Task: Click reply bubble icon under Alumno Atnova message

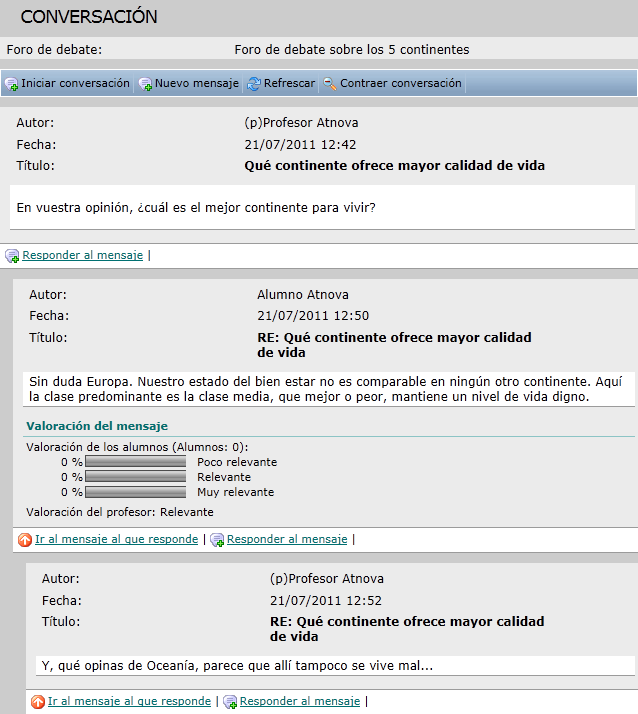Action: pyautogui.click(x=217, y=540)
